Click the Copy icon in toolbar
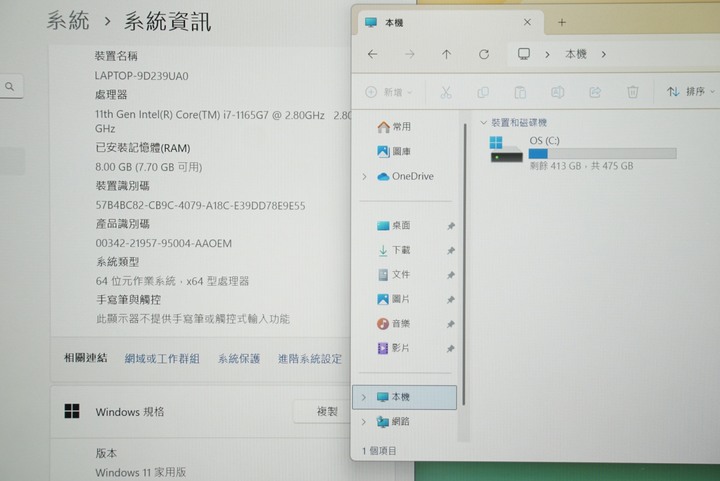720x481 pixels. pos(483,92)
